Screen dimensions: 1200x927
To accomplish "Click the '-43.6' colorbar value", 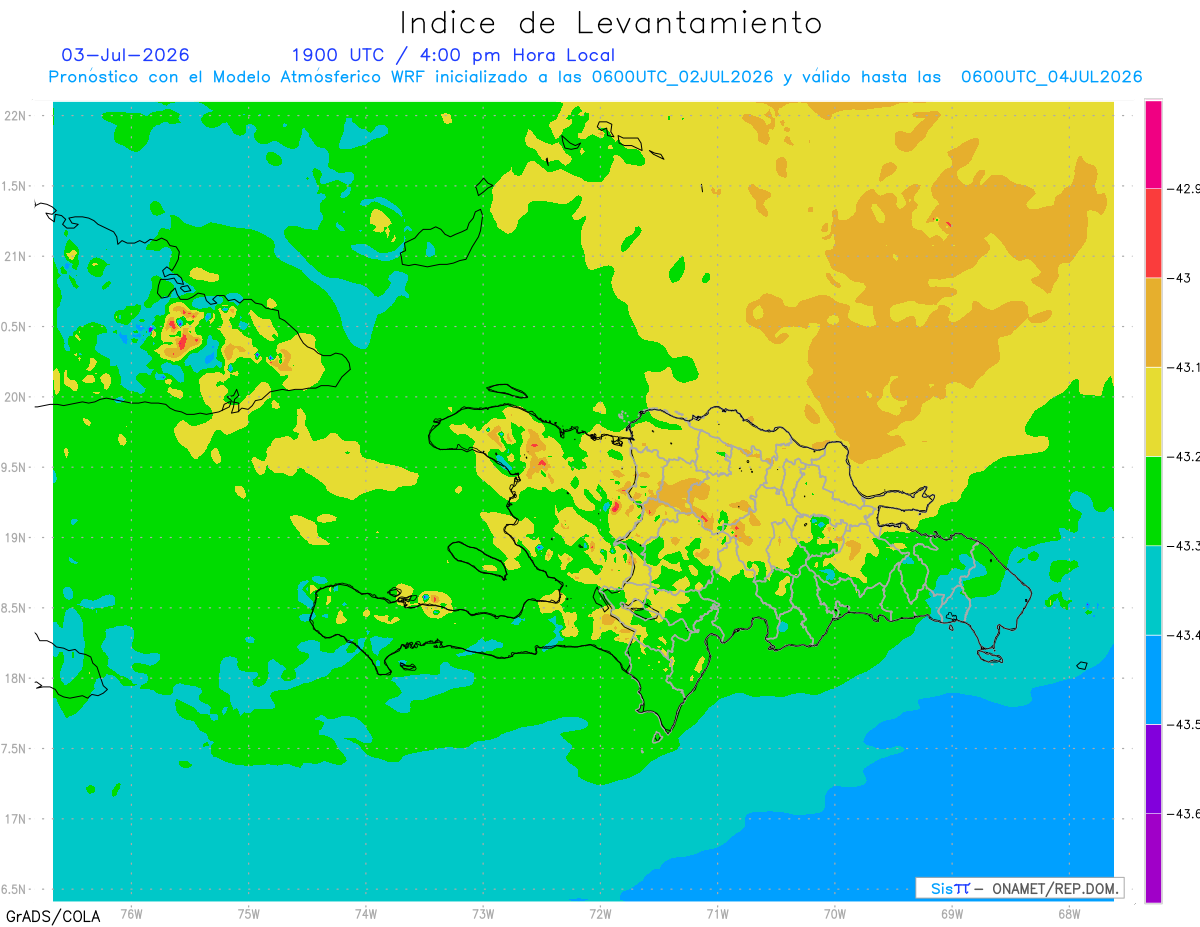I will [1184, 813].
